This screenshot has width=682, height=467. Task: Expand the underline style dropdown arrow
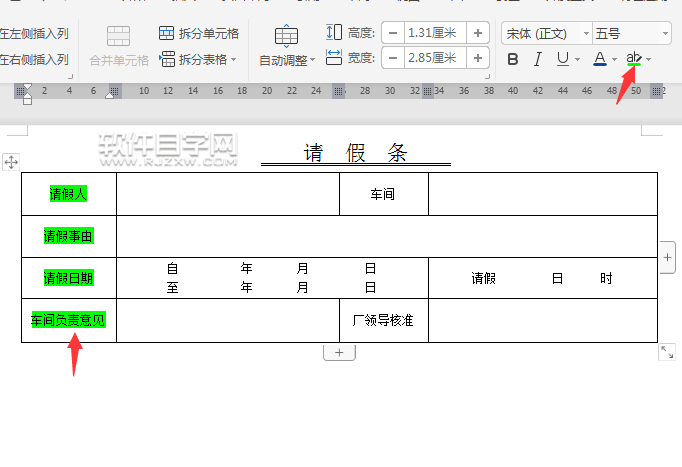click(578, 60)
